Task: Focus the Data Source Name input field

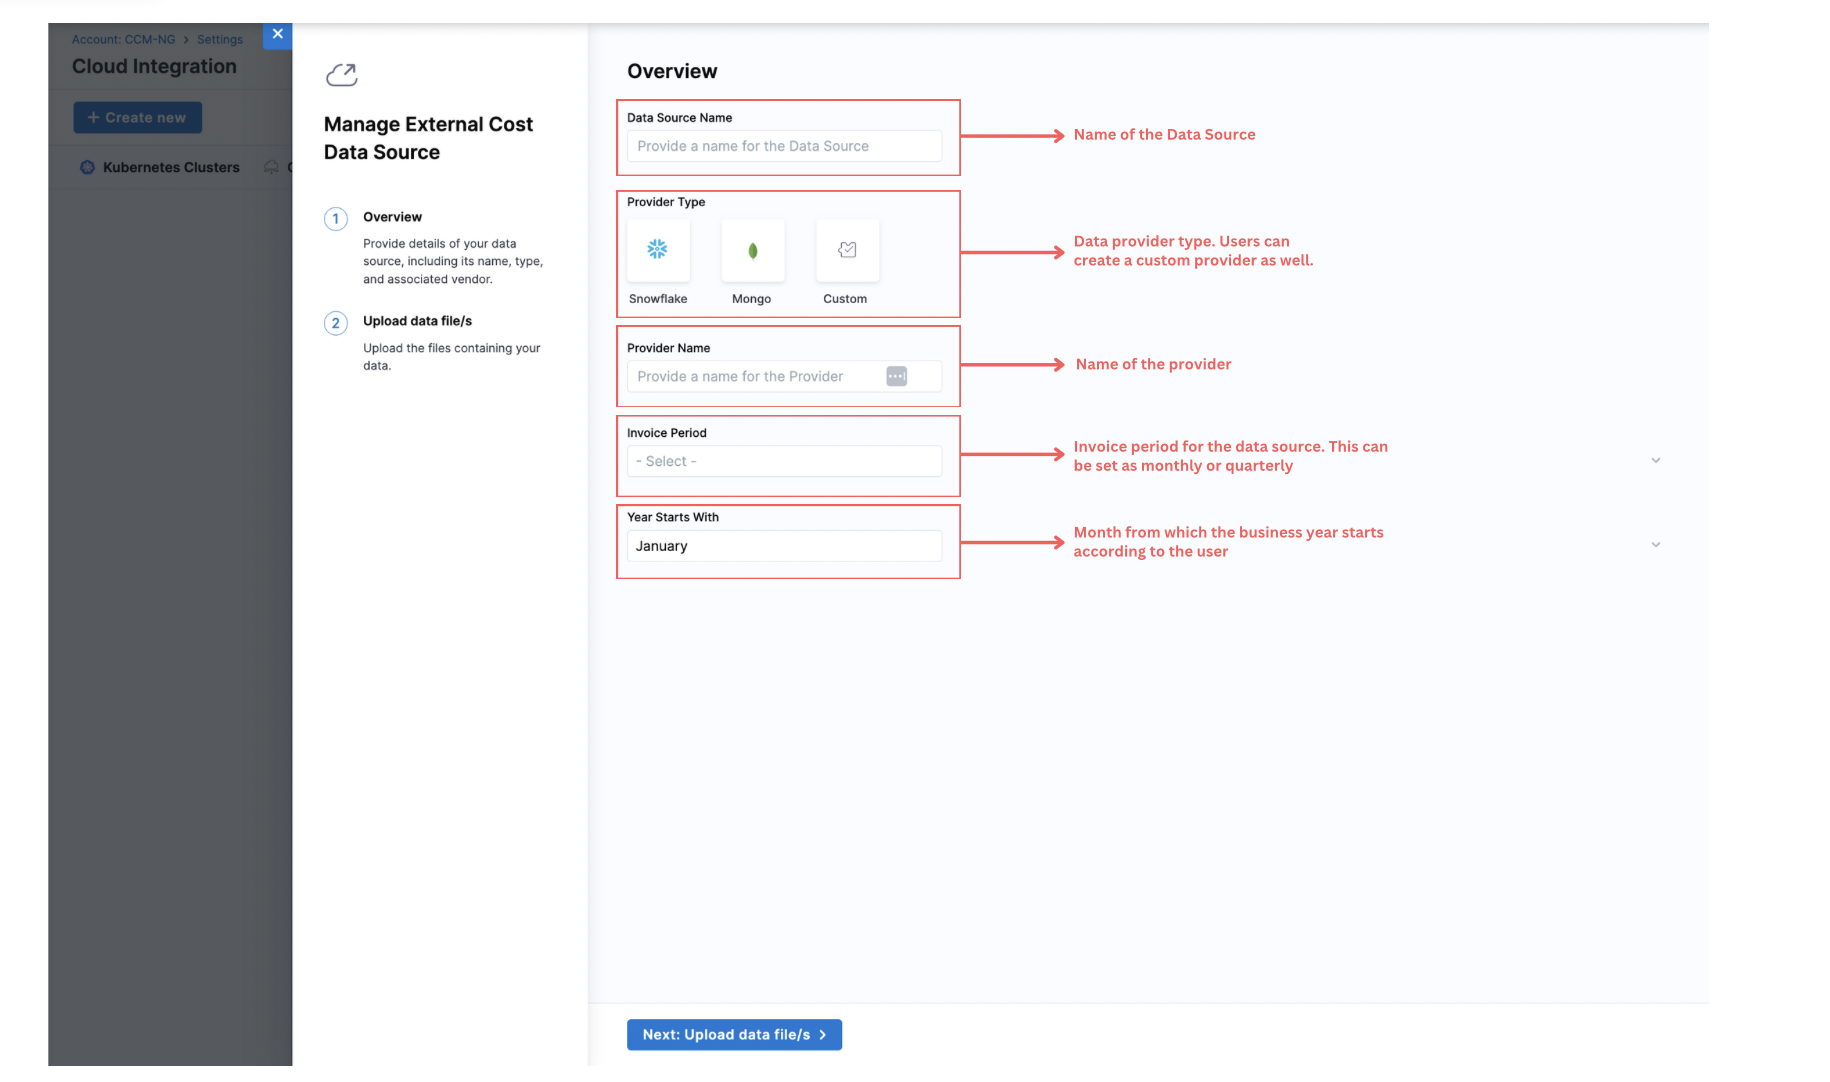Action: [x=783, y=146]
